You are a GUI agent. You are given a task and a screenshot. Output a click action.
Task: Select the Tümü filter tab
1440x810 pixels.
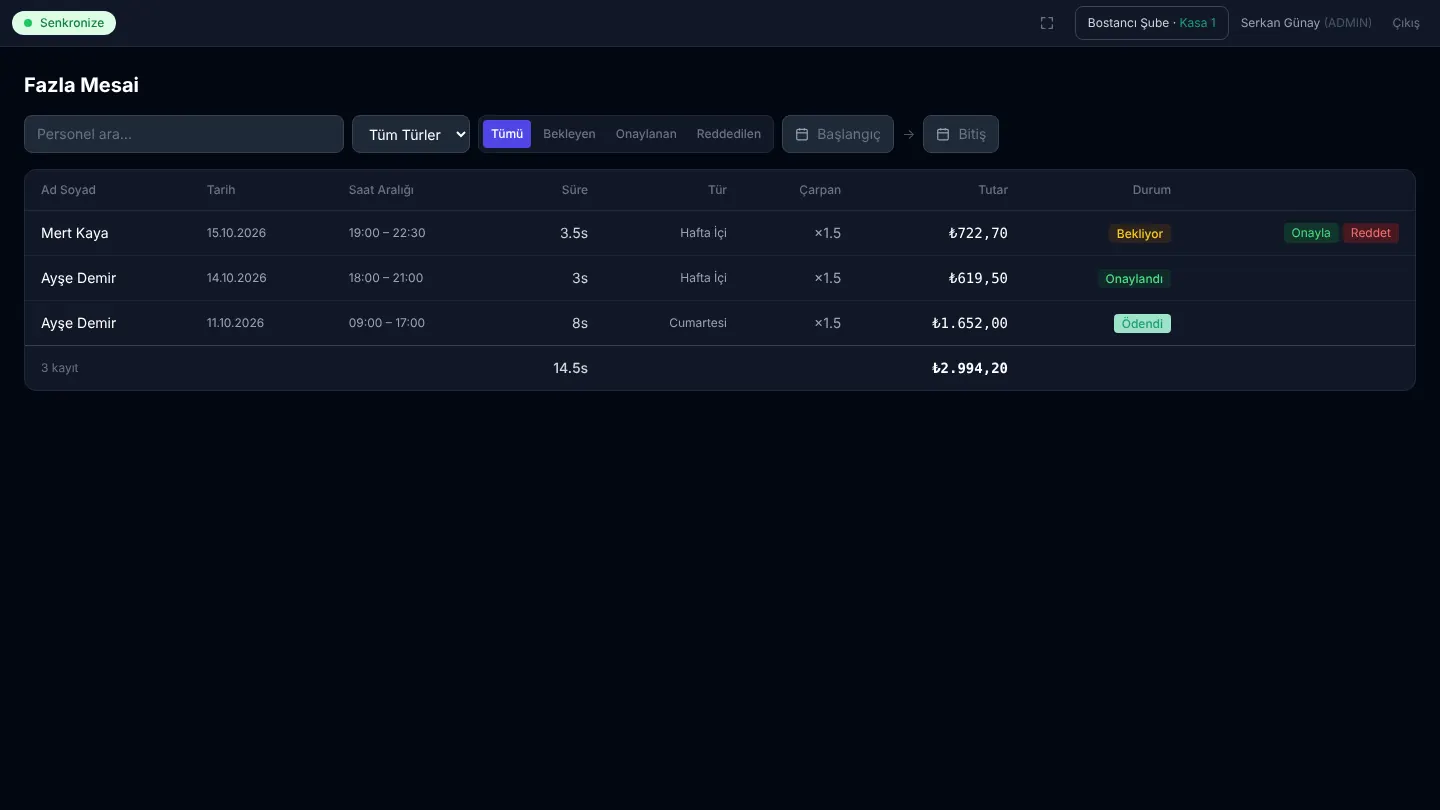click(507, 134)
